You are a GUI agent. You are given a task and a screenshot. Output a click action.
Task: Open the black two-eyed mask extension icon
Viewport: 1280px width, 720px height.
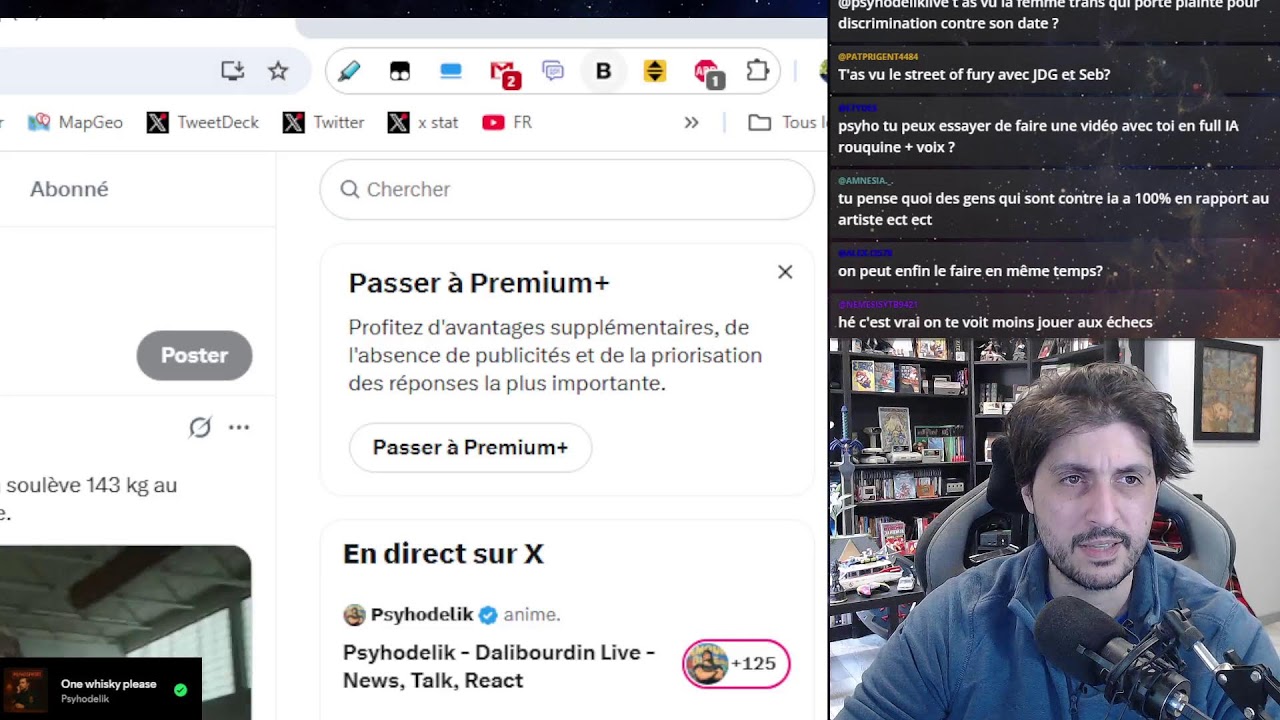(400, 71)
